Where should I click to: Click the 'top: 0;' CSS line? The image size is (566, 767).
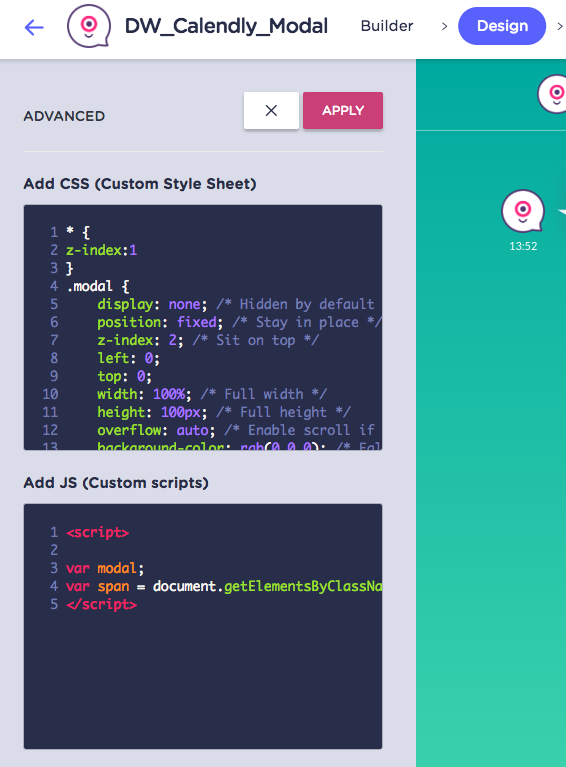coord(124,376)
